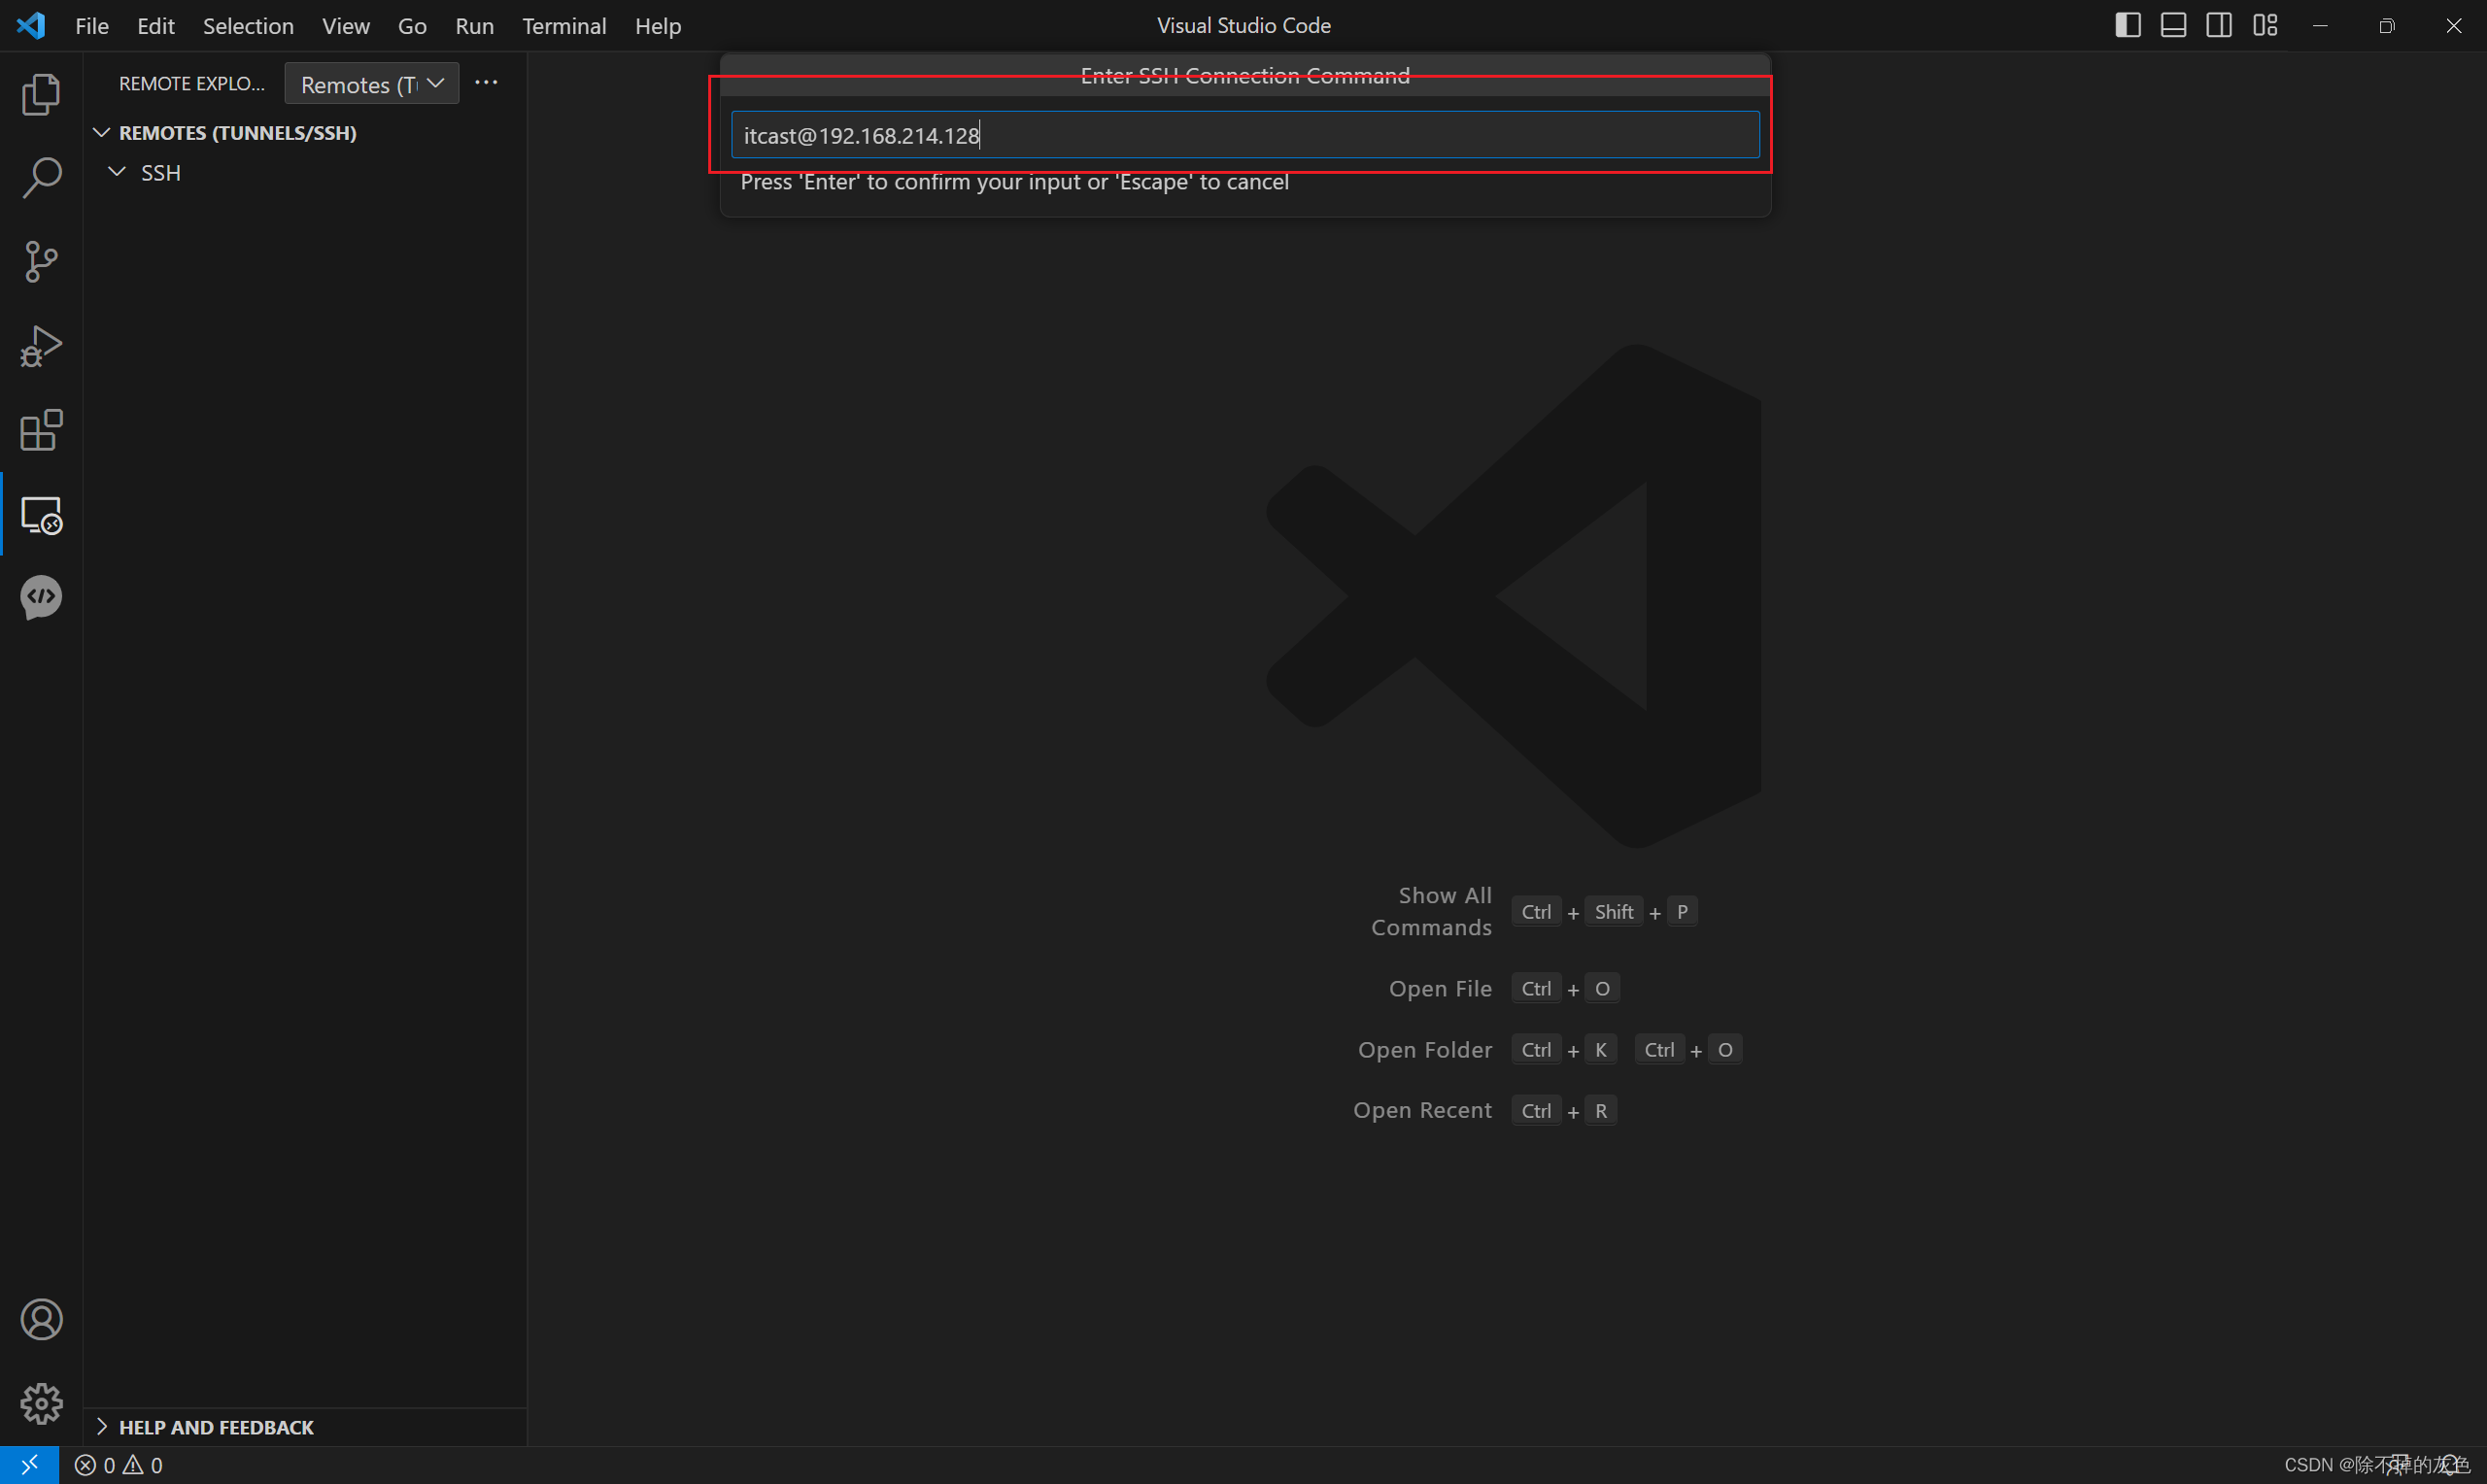Open the Accounts menu icon
Image resolution: width=2487 pixels, height=1484 pixels.
point(41,1319)
